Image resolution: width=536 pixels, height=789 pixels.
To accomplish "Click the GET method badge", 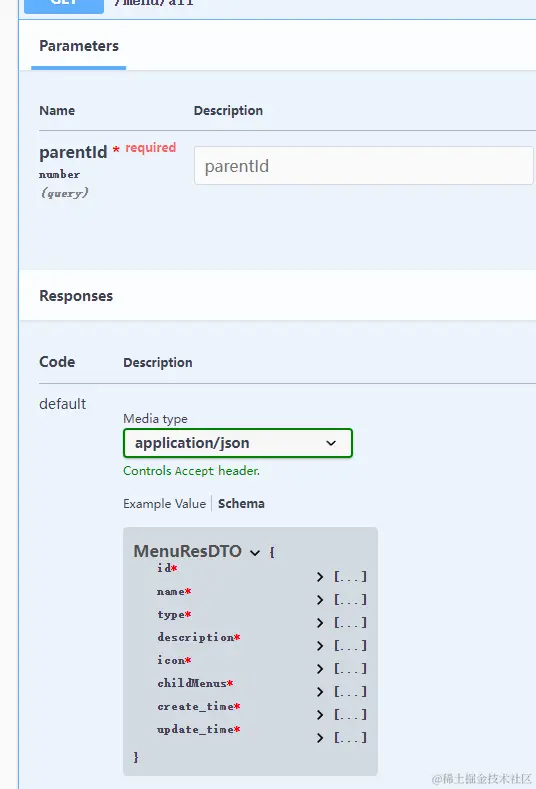I will [x=64, y=4].
